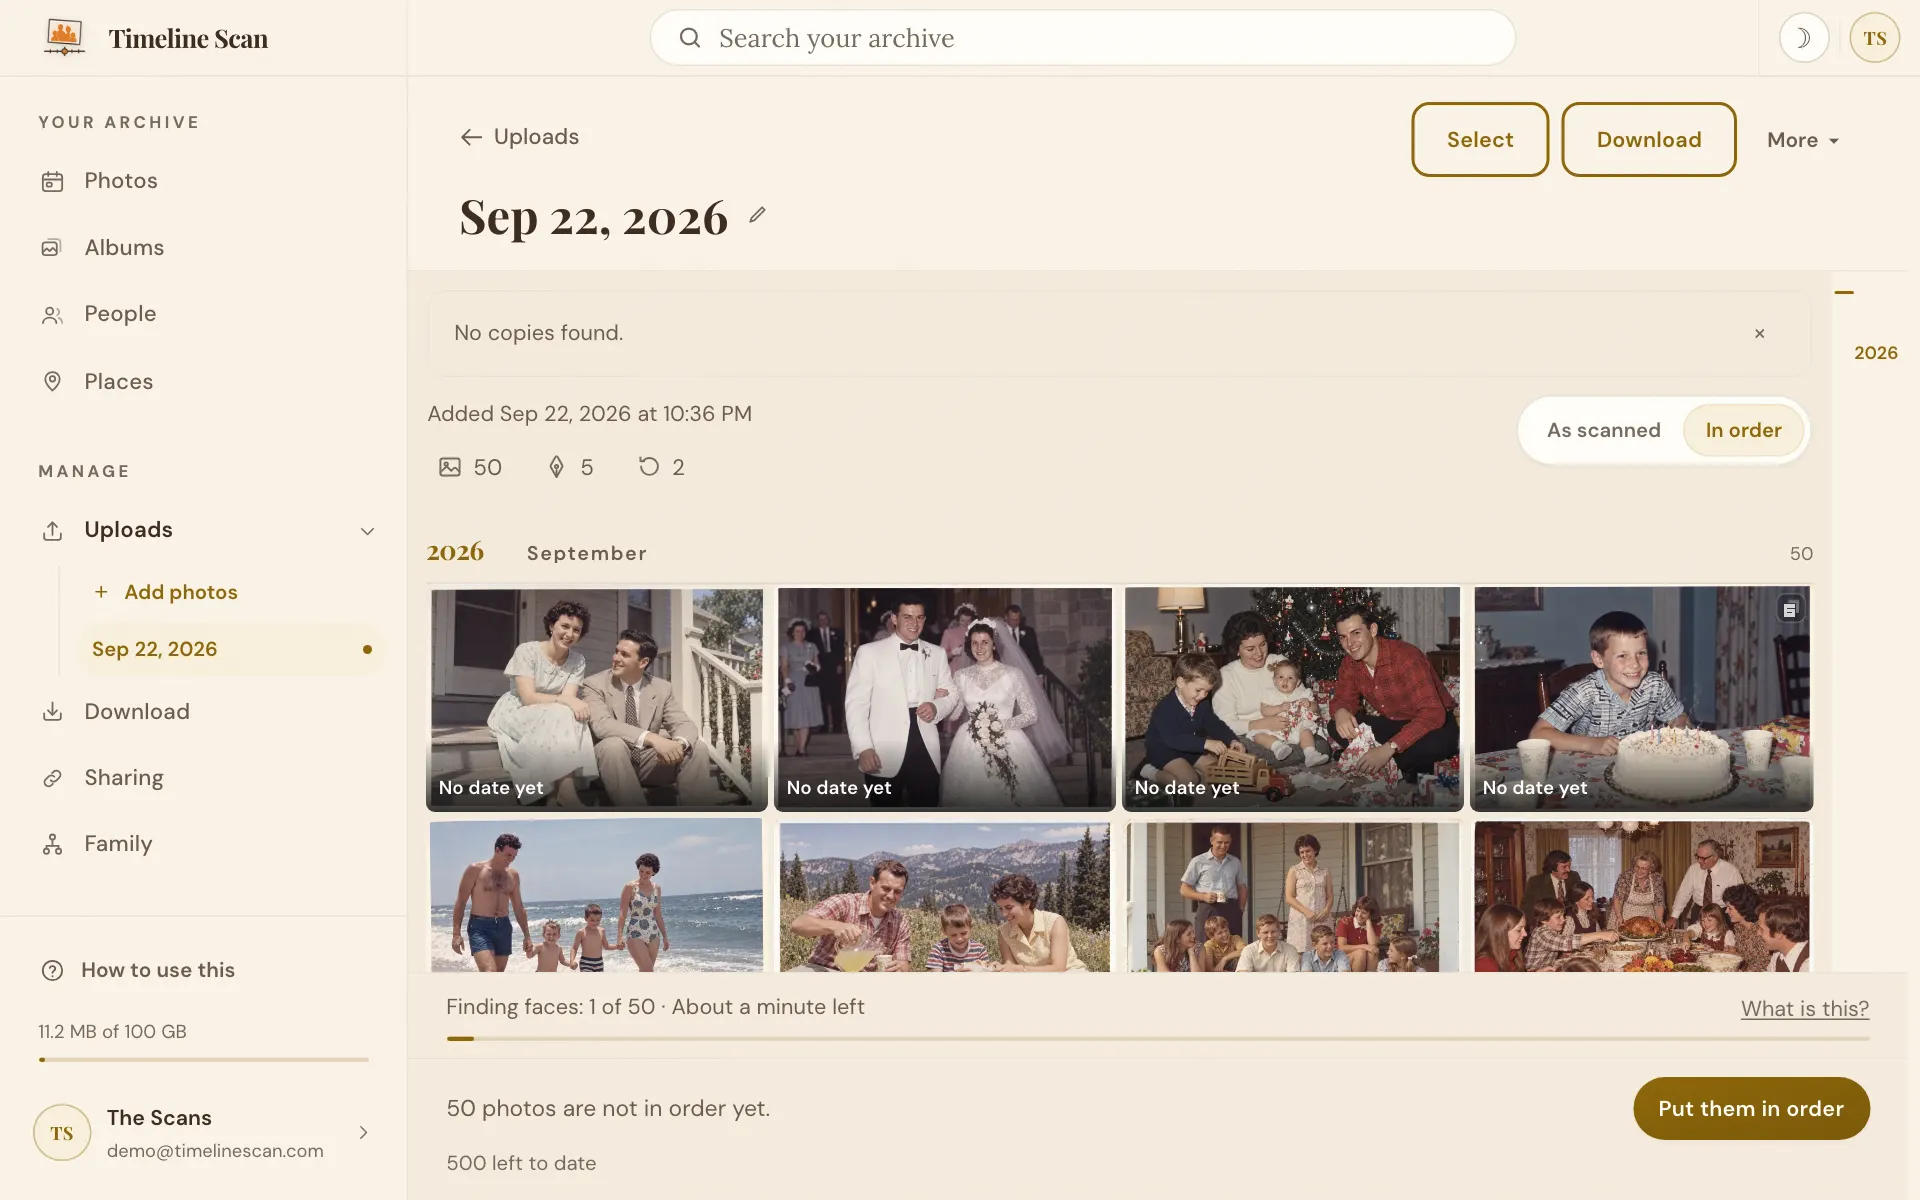Switch to As scanned view
Screen dimensions: 1920x1200
1603,430
